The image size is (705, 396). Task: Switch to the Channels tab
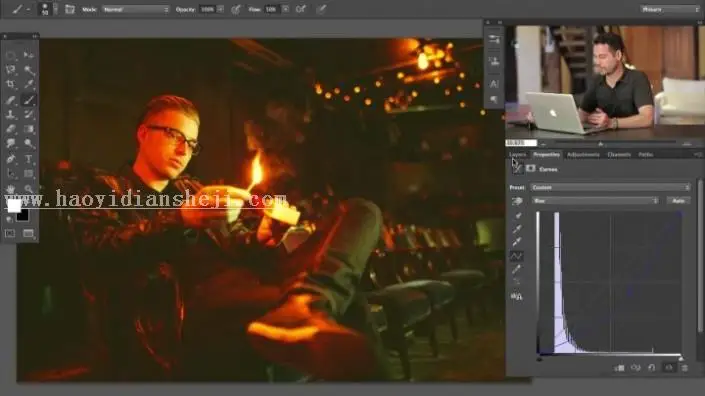619,155
